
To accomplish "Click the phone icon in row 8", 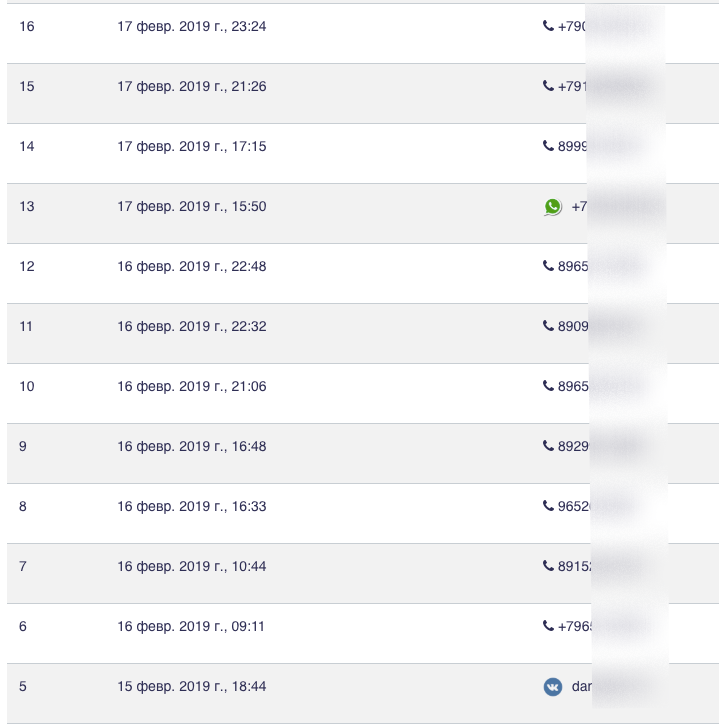I will pos(548,506).
